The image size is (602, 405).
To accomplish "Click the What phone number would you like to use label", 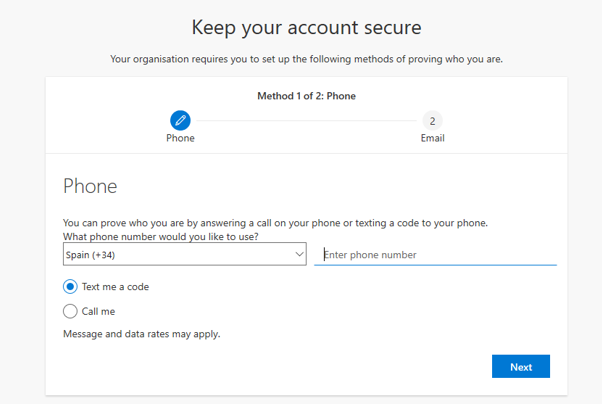I will (x=160, y=236).
